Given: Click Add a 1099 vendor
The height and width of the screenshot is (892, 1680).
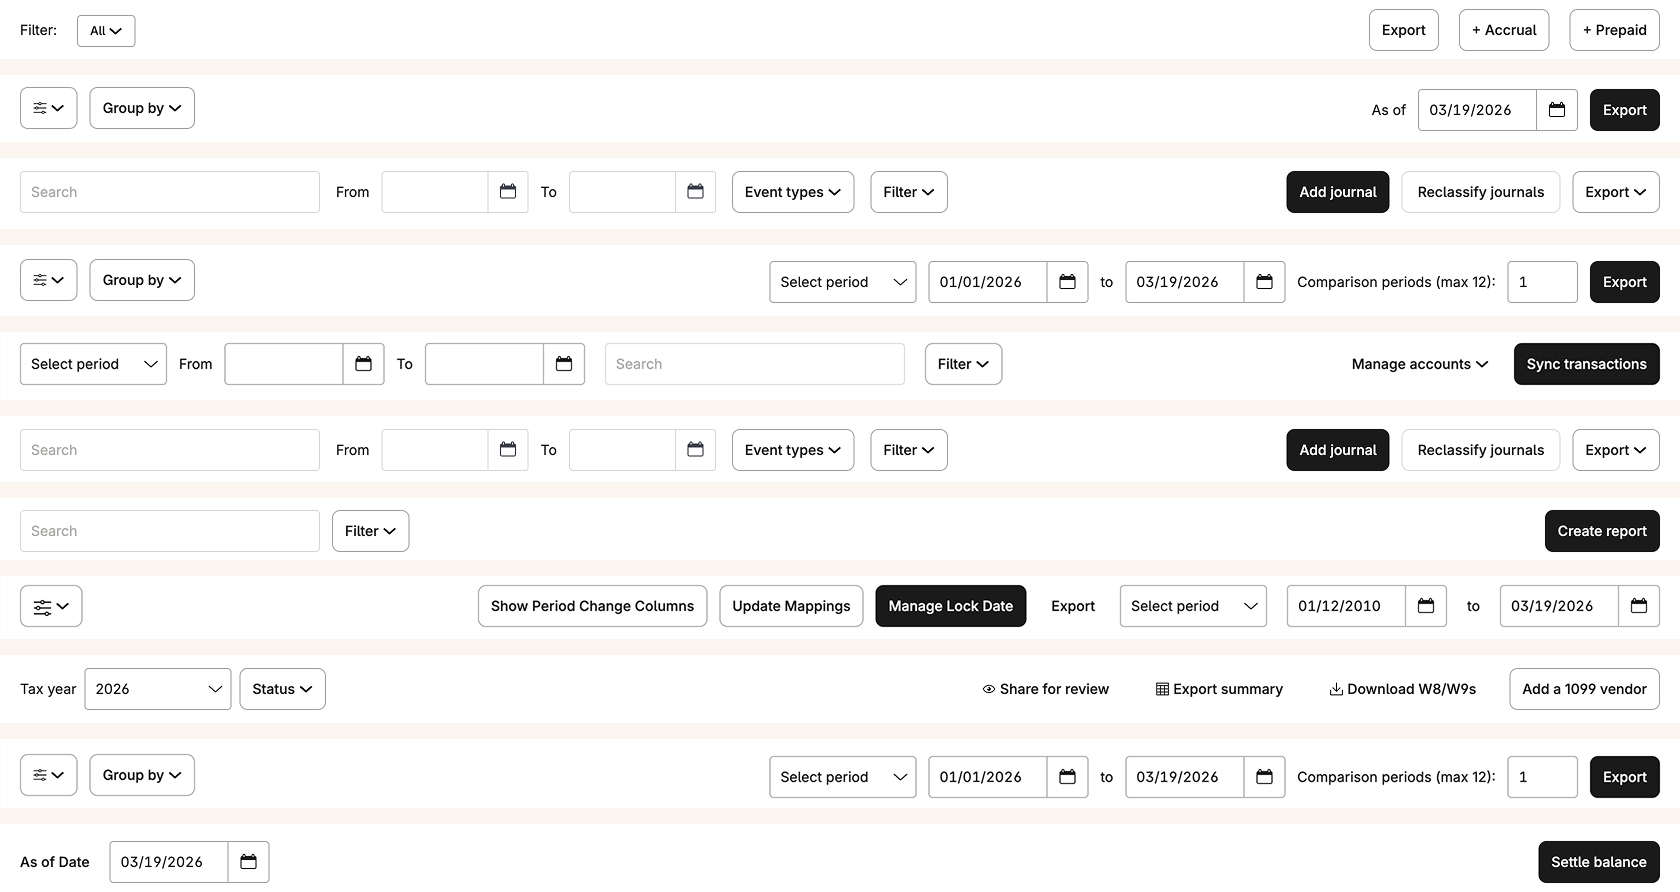Looking at the screenshot, I should click(1584, 689).
